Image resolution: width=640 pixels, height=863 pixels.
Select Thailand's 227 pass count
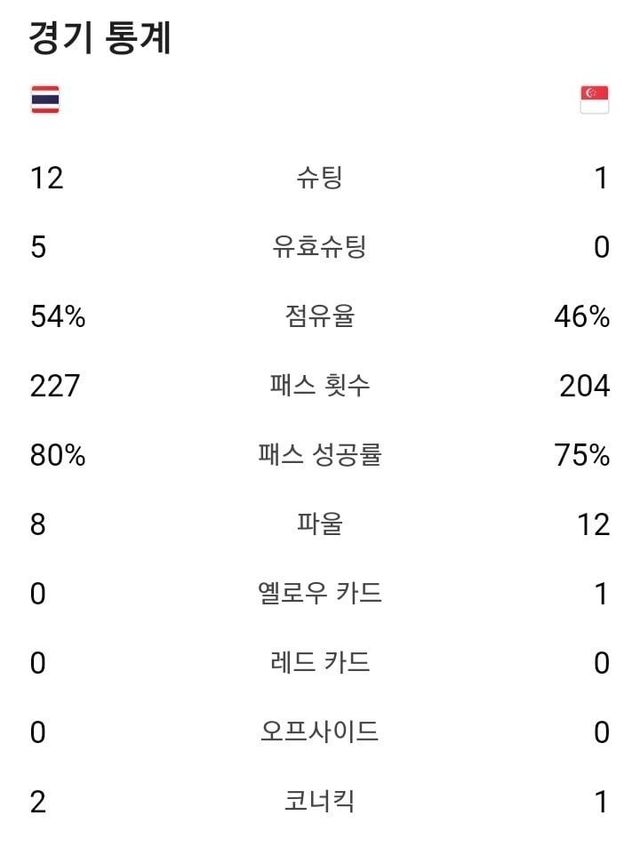pyautogui.click(x=55, y=386)
